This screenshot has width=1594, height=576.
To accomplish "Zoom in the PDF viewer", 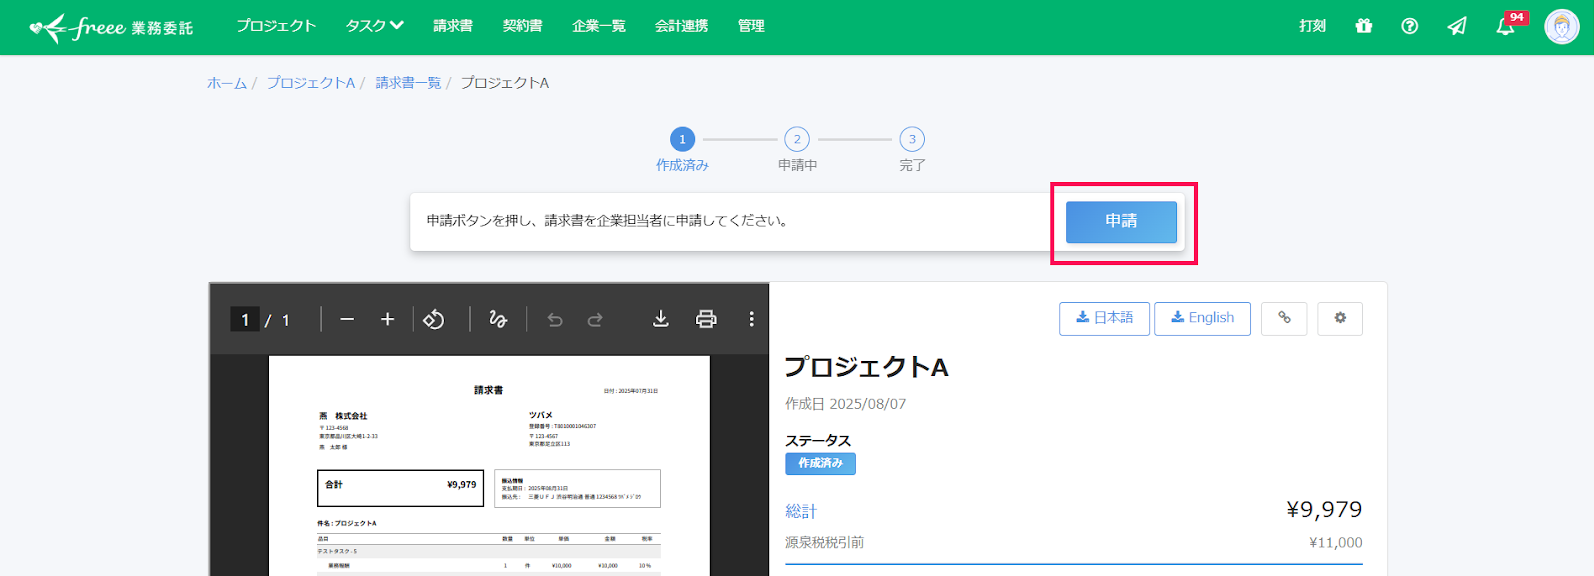I will [x=388, y=319].
